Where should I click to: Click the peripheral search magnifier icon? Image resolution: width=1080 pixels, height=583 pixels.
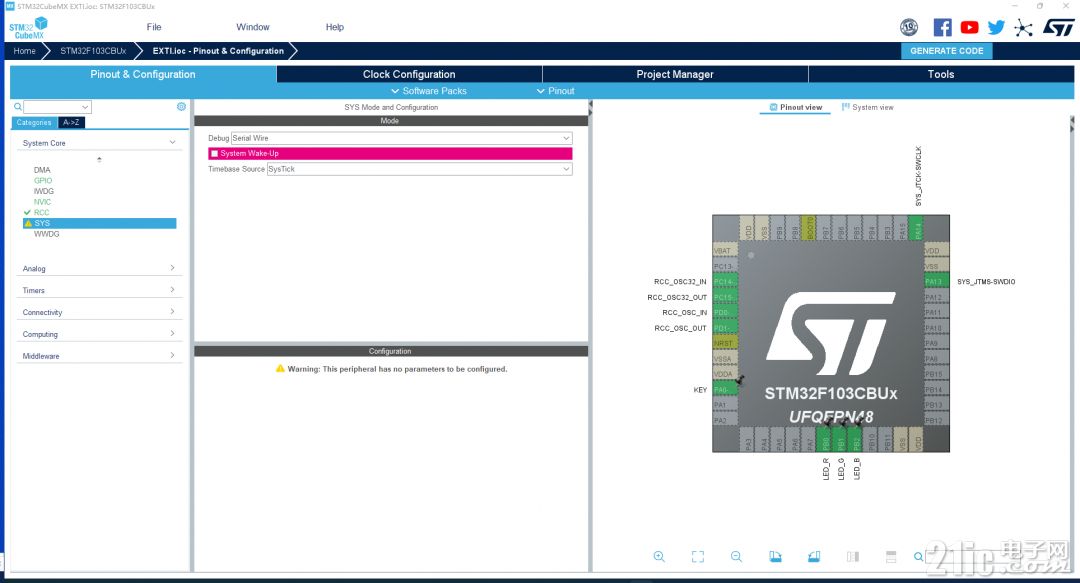pyautogui.click(x=18, y=107)
